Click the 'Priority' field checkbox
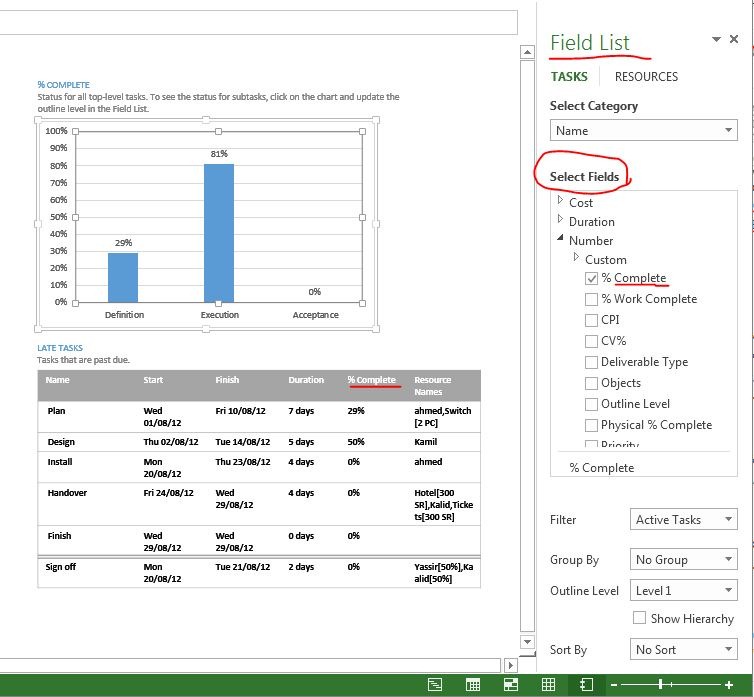 click(x=591, y=444)
